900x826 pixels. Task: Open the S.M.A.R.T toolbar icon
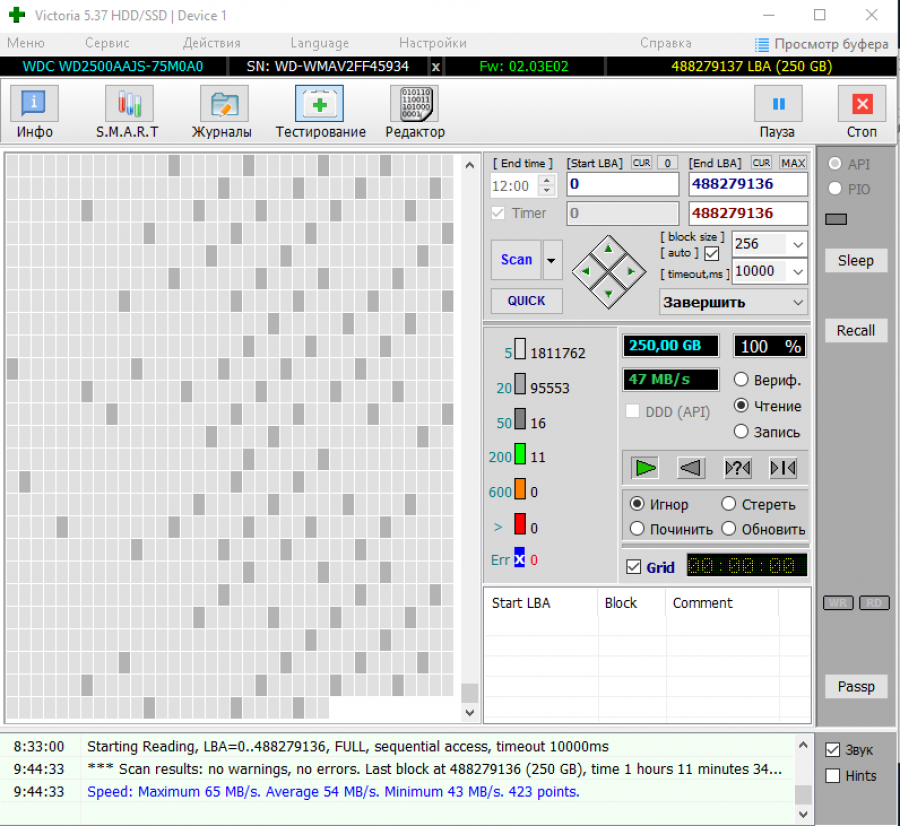click(x=127, y=104)
